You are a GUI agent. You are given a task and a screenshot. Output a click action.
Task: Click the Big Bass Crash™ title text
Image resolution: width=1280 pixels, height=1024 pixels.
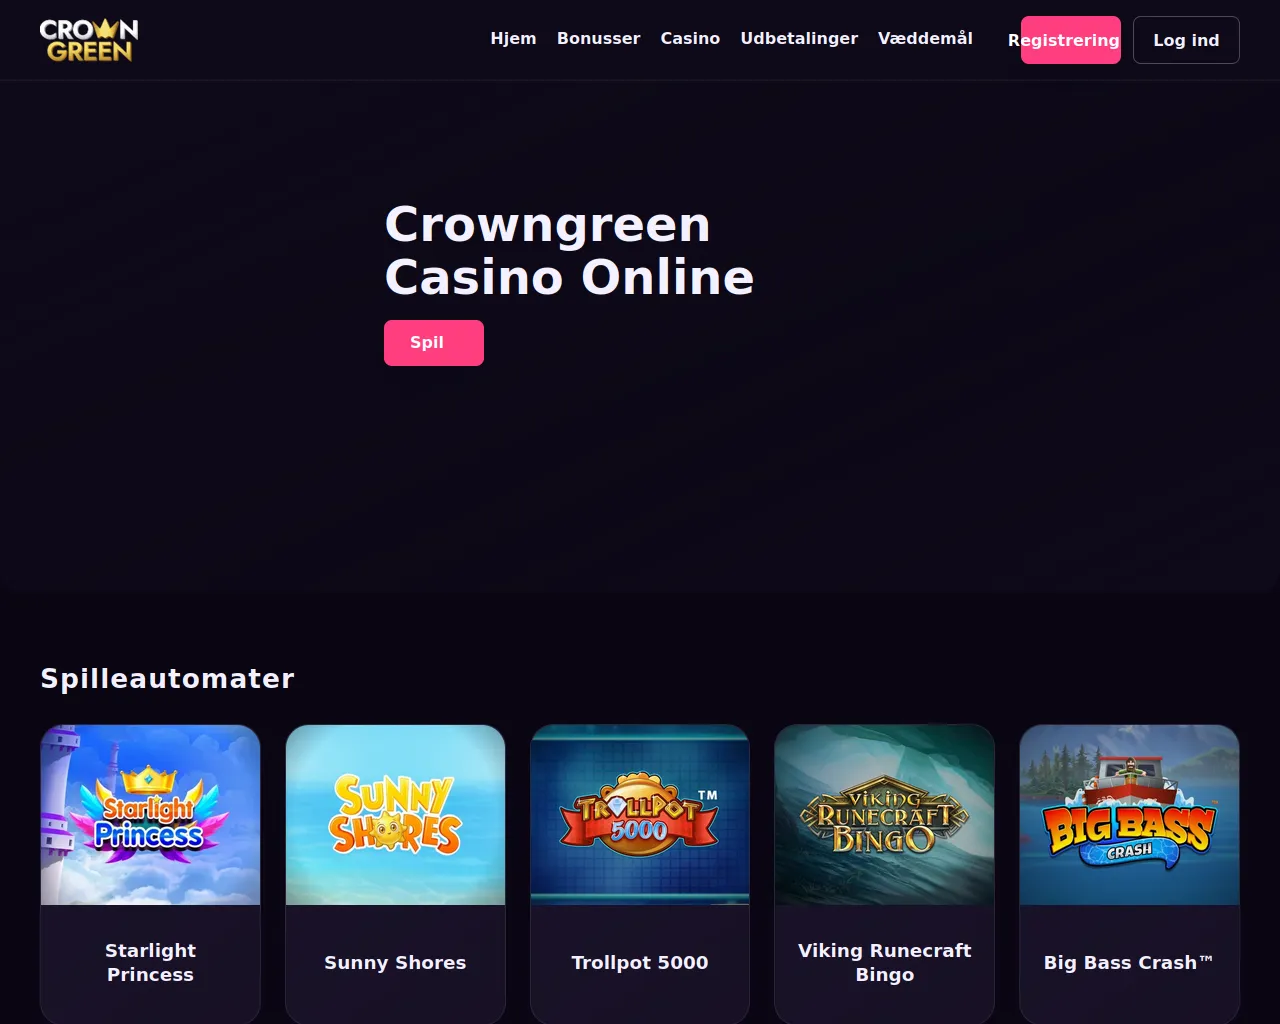1129,962
